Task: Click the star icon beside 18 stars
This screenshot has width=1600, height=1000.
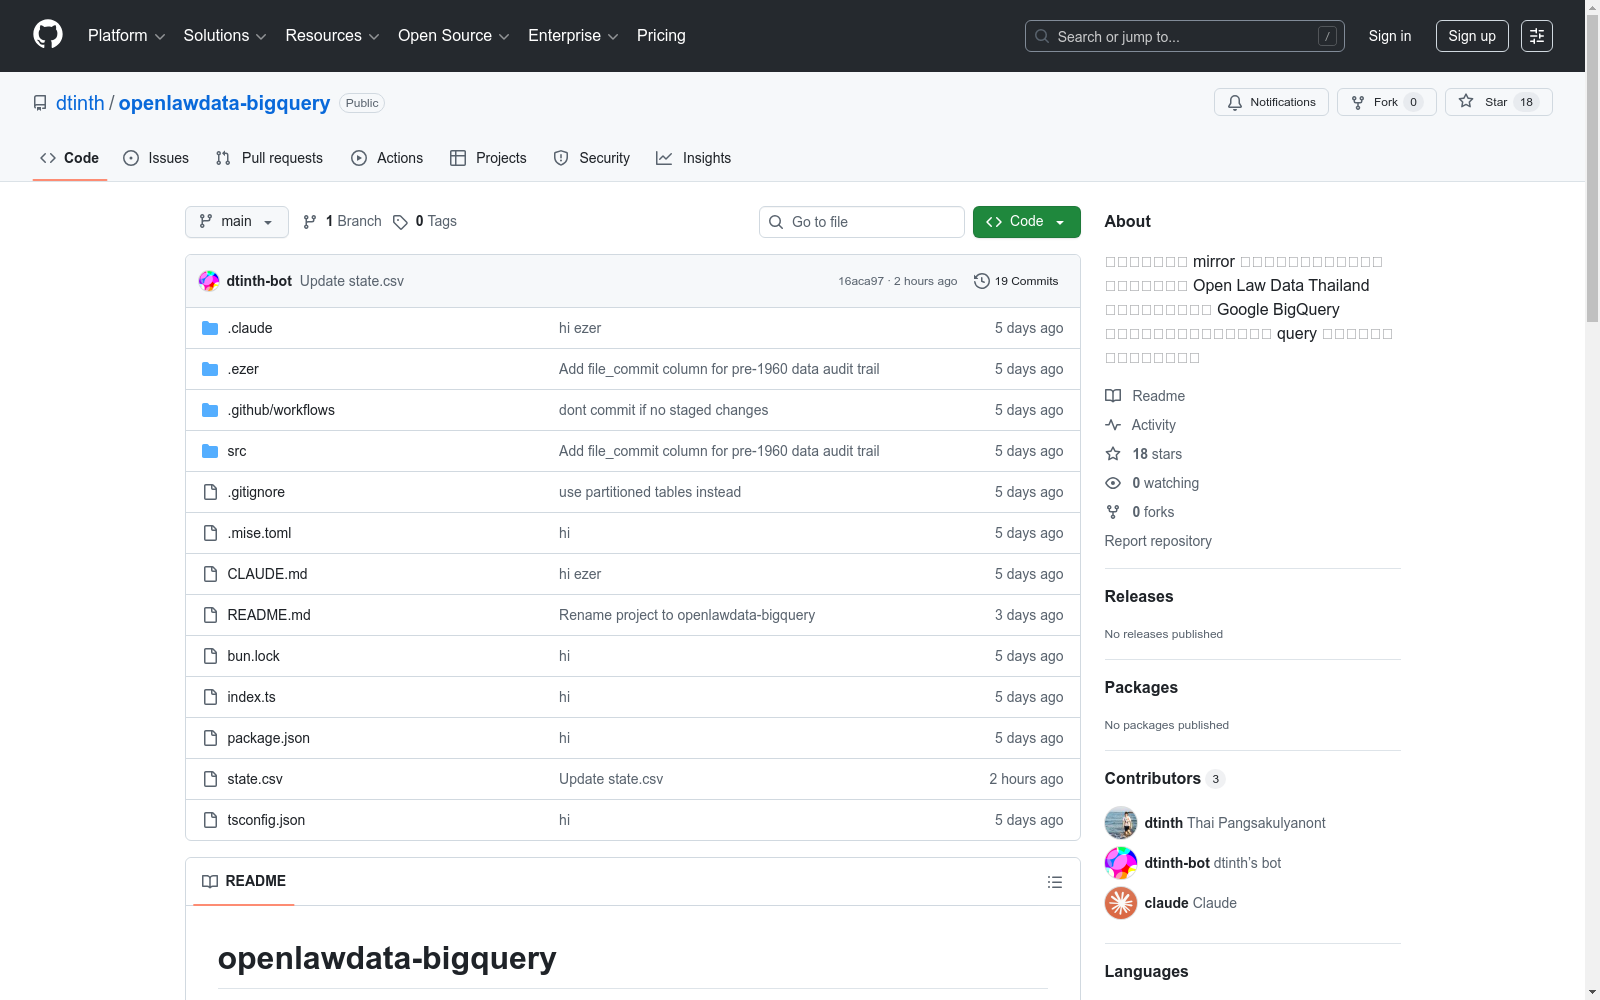Action: pos(1113,454)
